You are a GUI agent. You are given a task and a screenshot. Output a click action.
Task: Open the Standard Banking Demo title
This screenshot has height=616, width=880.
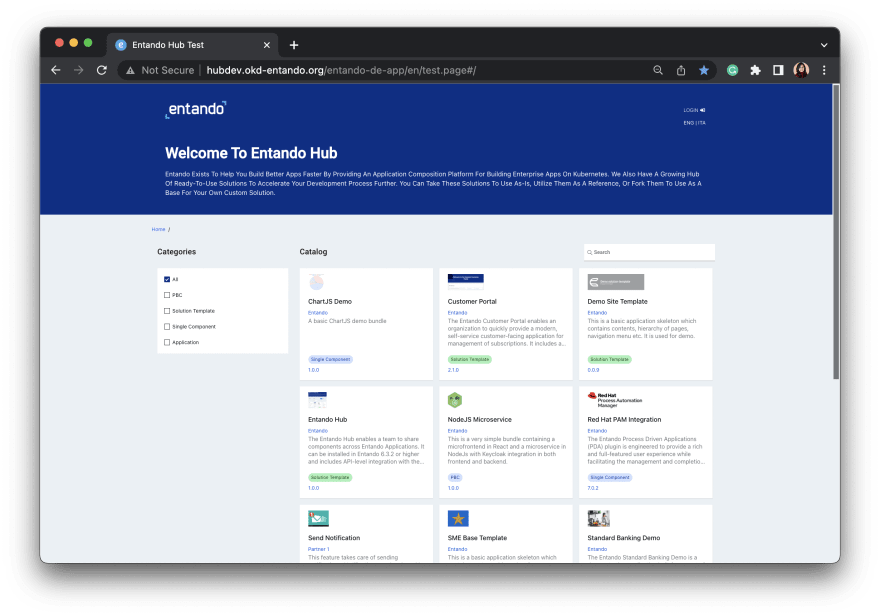(x=624, y=538)
